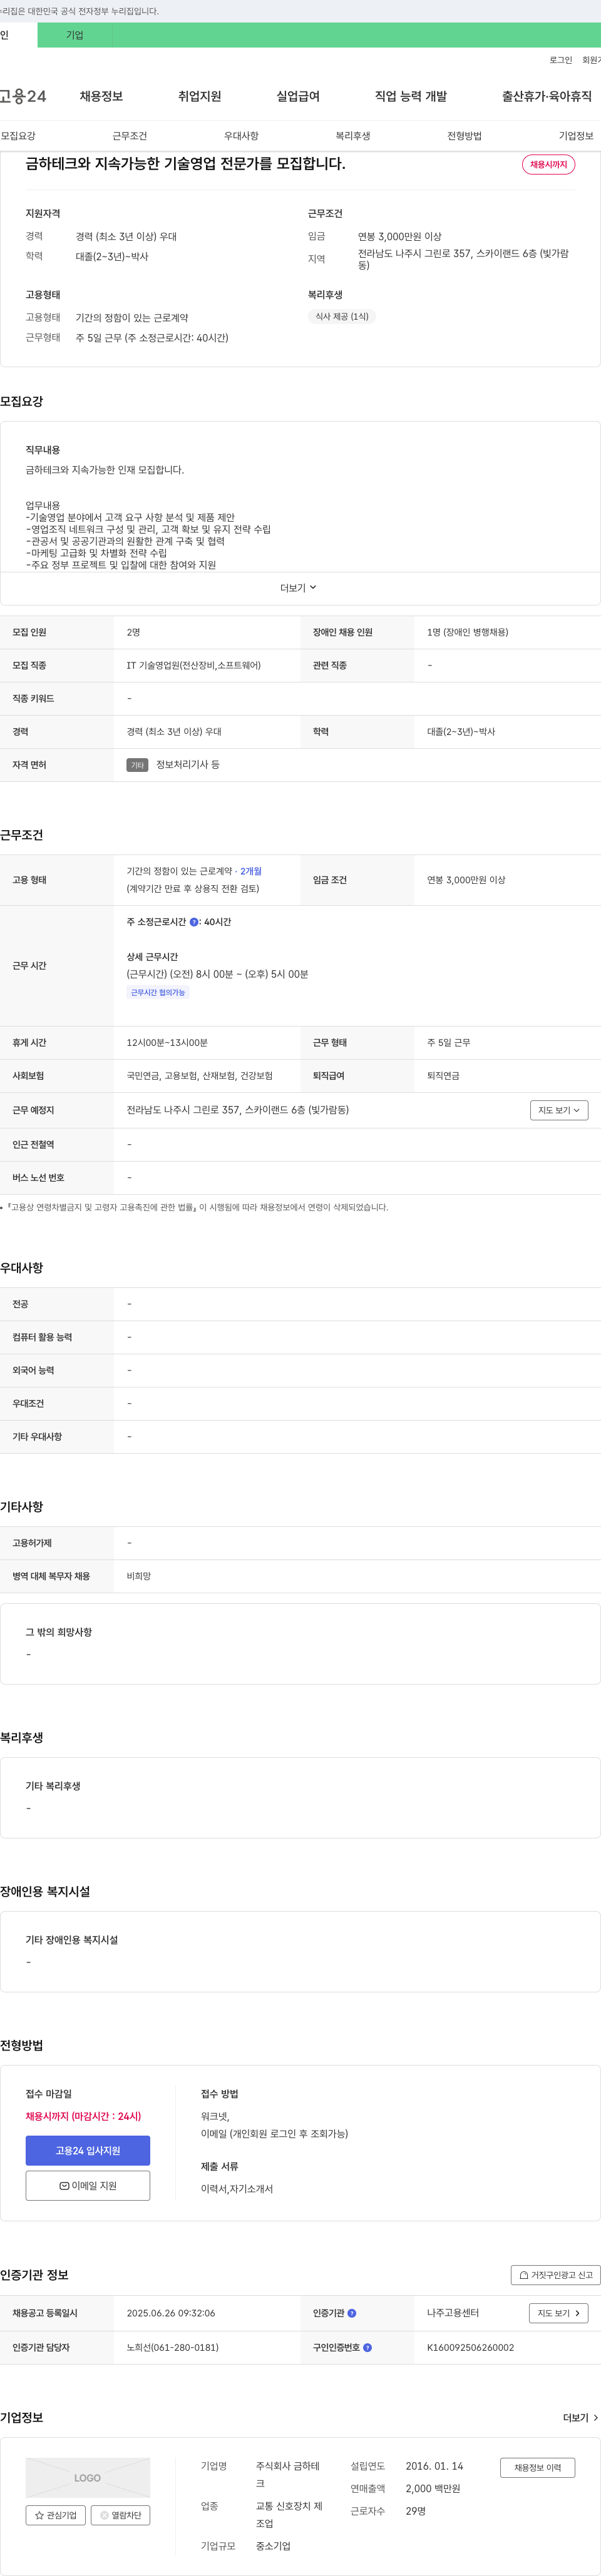Jump to the 복리후생 section tab
The width and height of the screenshot is (601, 2576).
coord(353,136)
